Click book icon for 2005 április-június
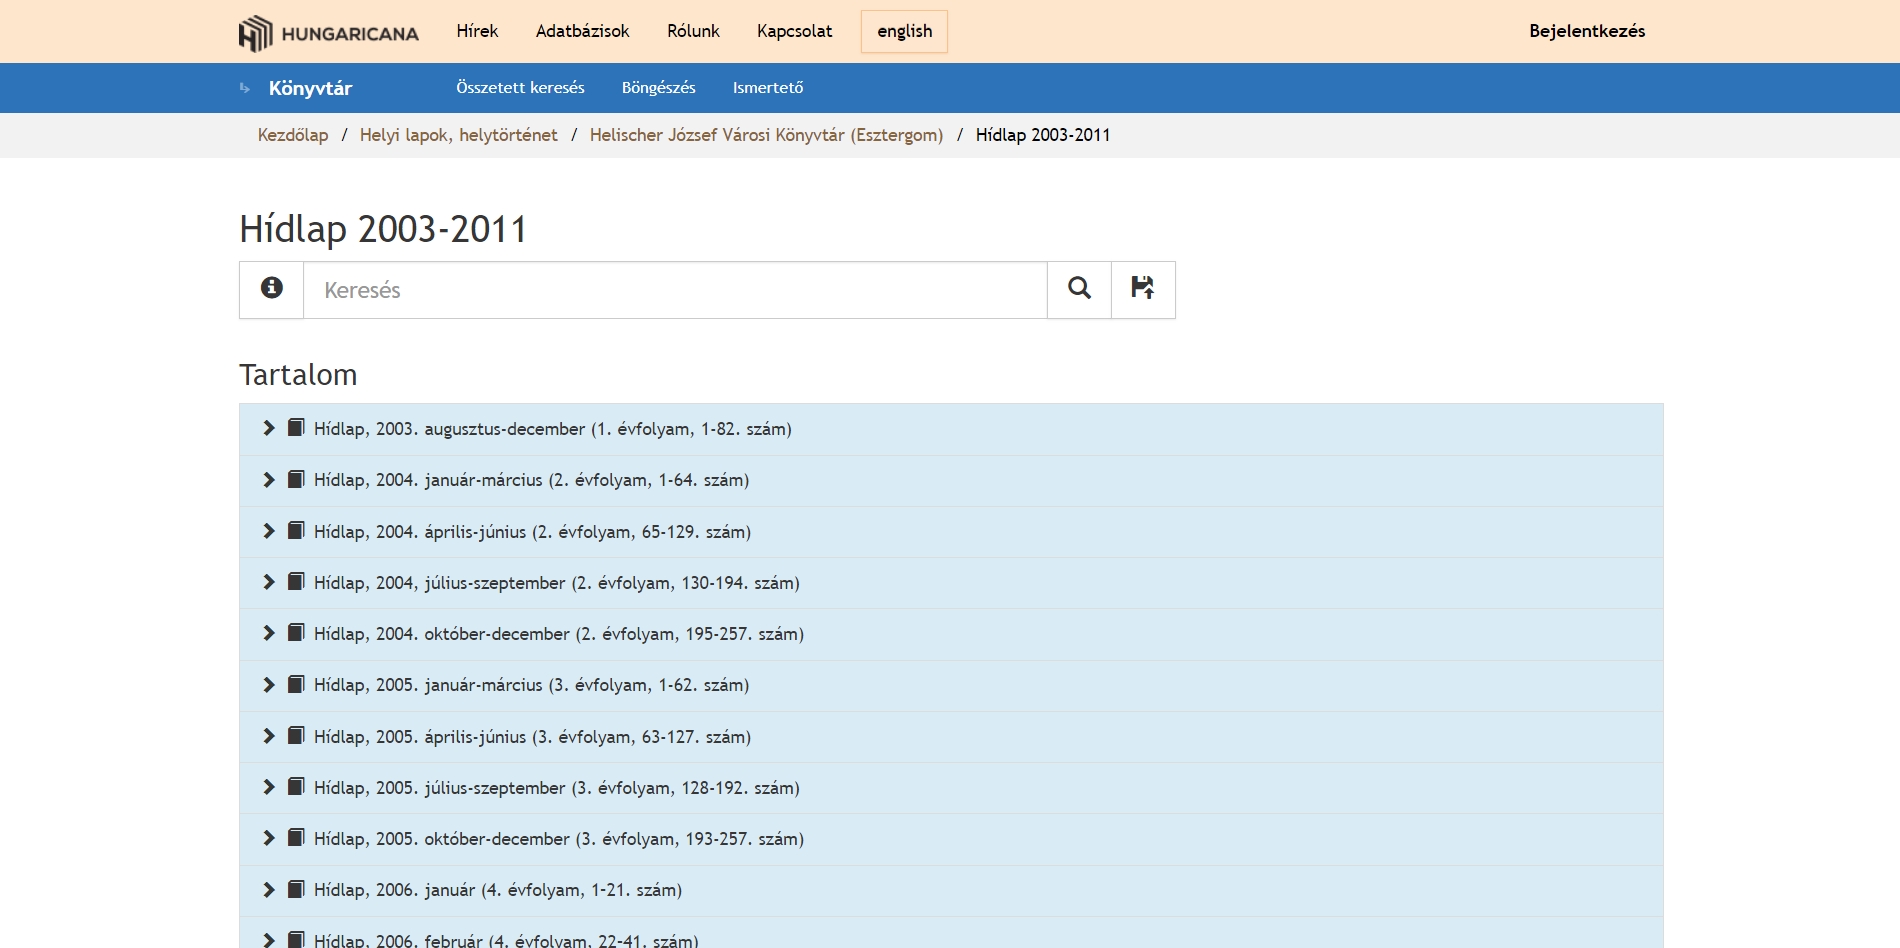 (296, 736)
